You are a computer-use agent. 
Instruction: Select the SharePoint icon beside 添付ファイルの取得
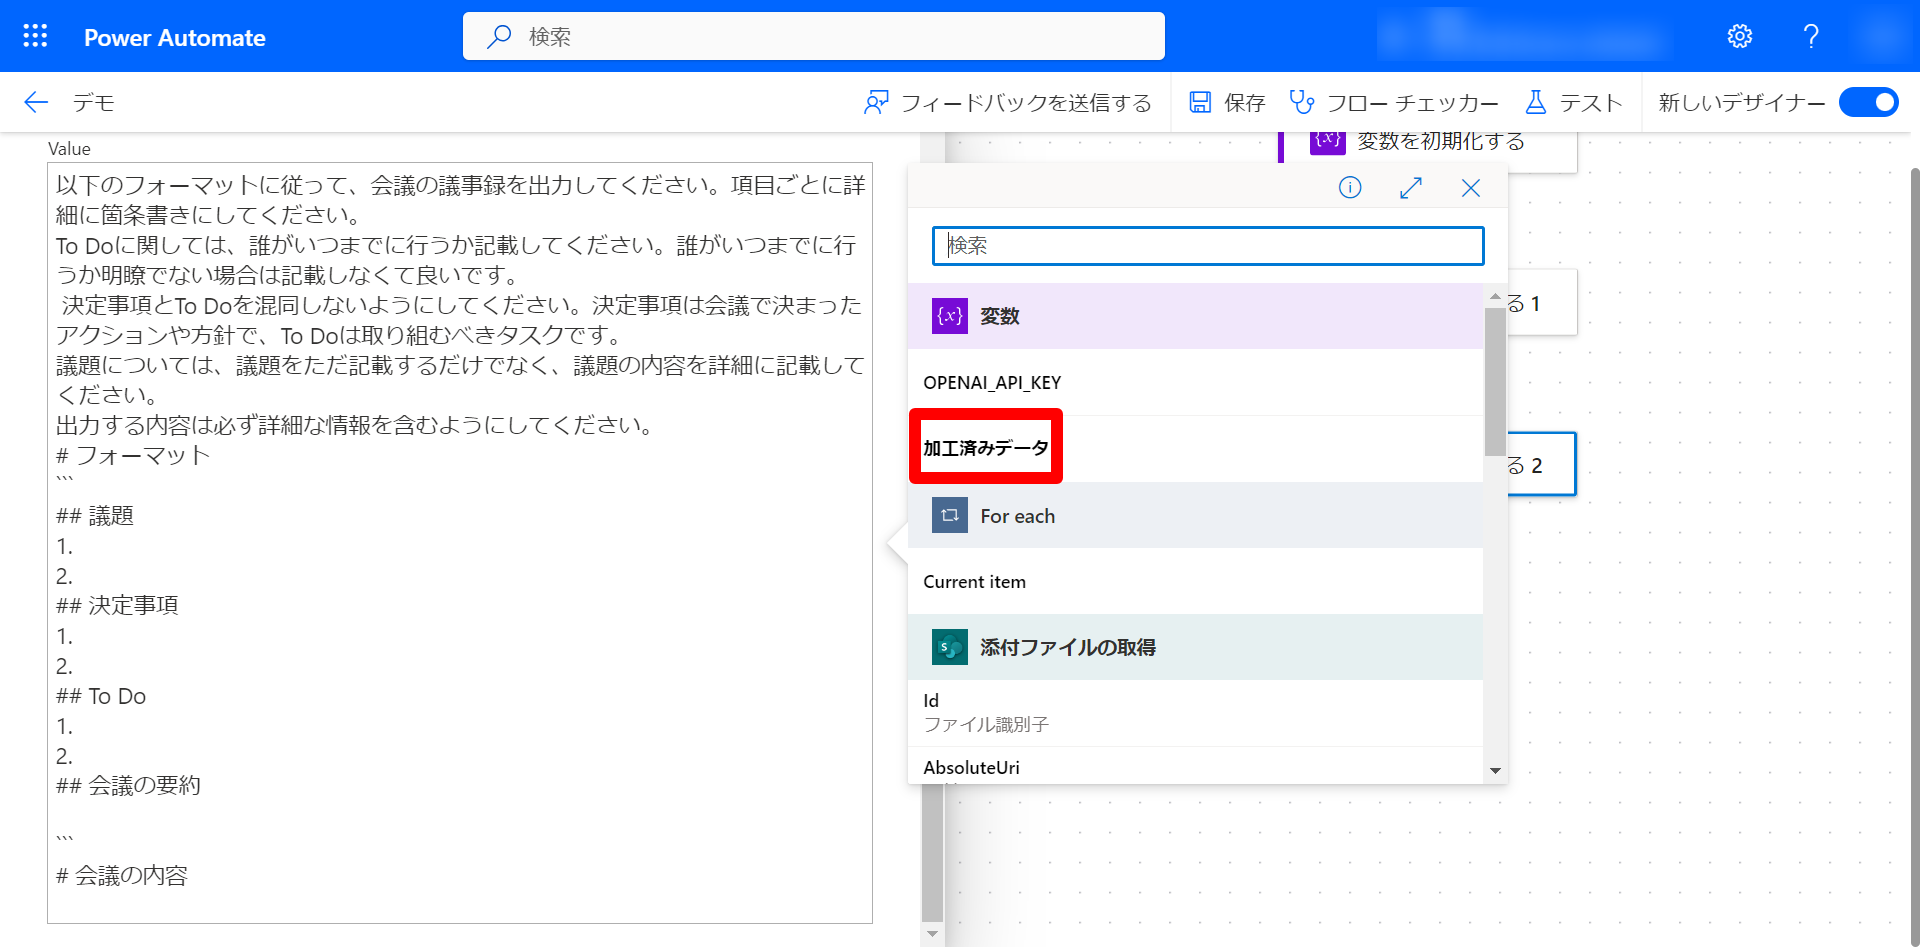pyautogui.click(x=948, y=646)
